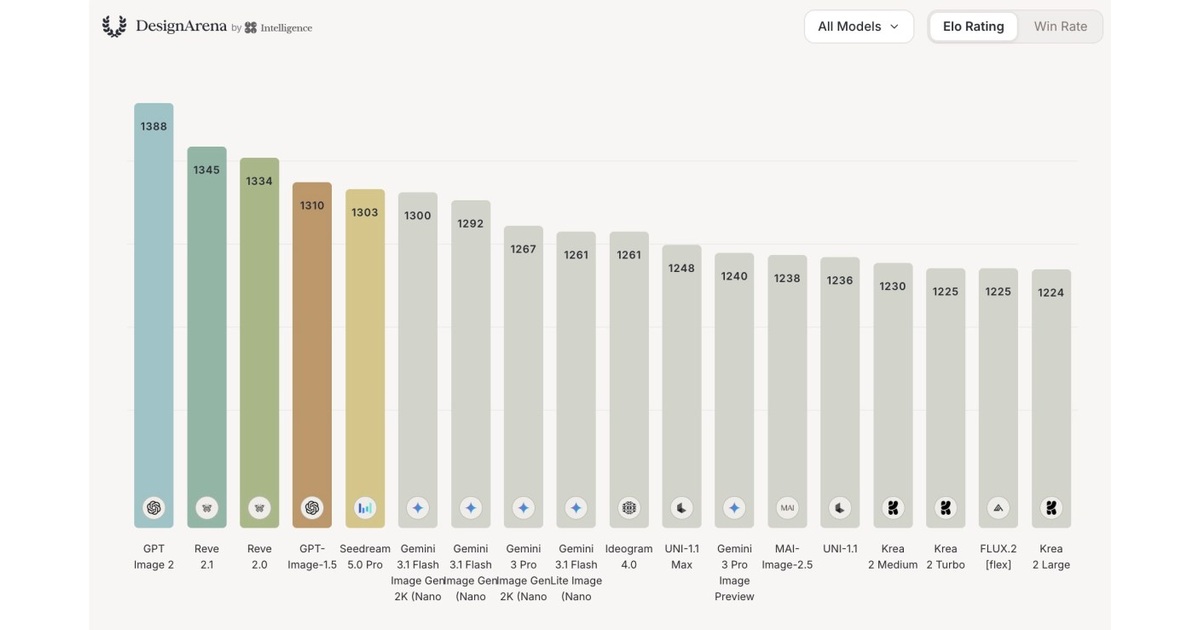The height and width of the screenshot is (630, 1200).
Task: Click the FLUX.2 [flex] triangle icon
Action: pyautogui.click(x=998, y=508)
